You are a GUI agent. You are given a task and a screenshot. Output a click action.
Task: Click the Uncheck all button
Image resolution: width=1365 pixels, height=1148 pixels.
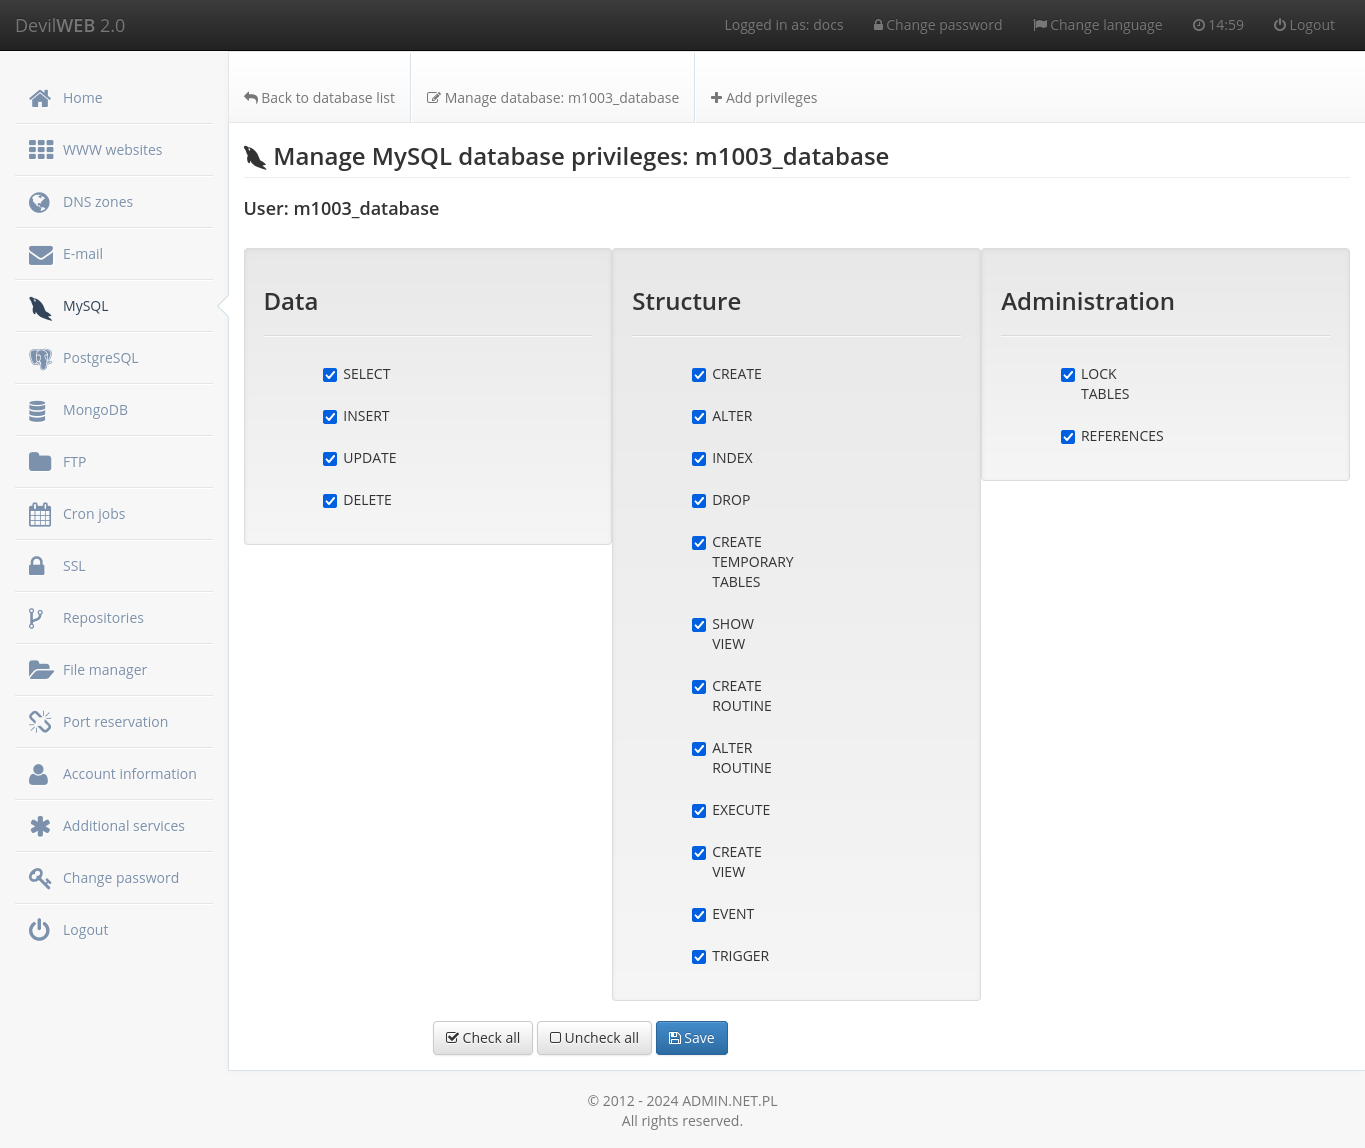coord(594,1038)
